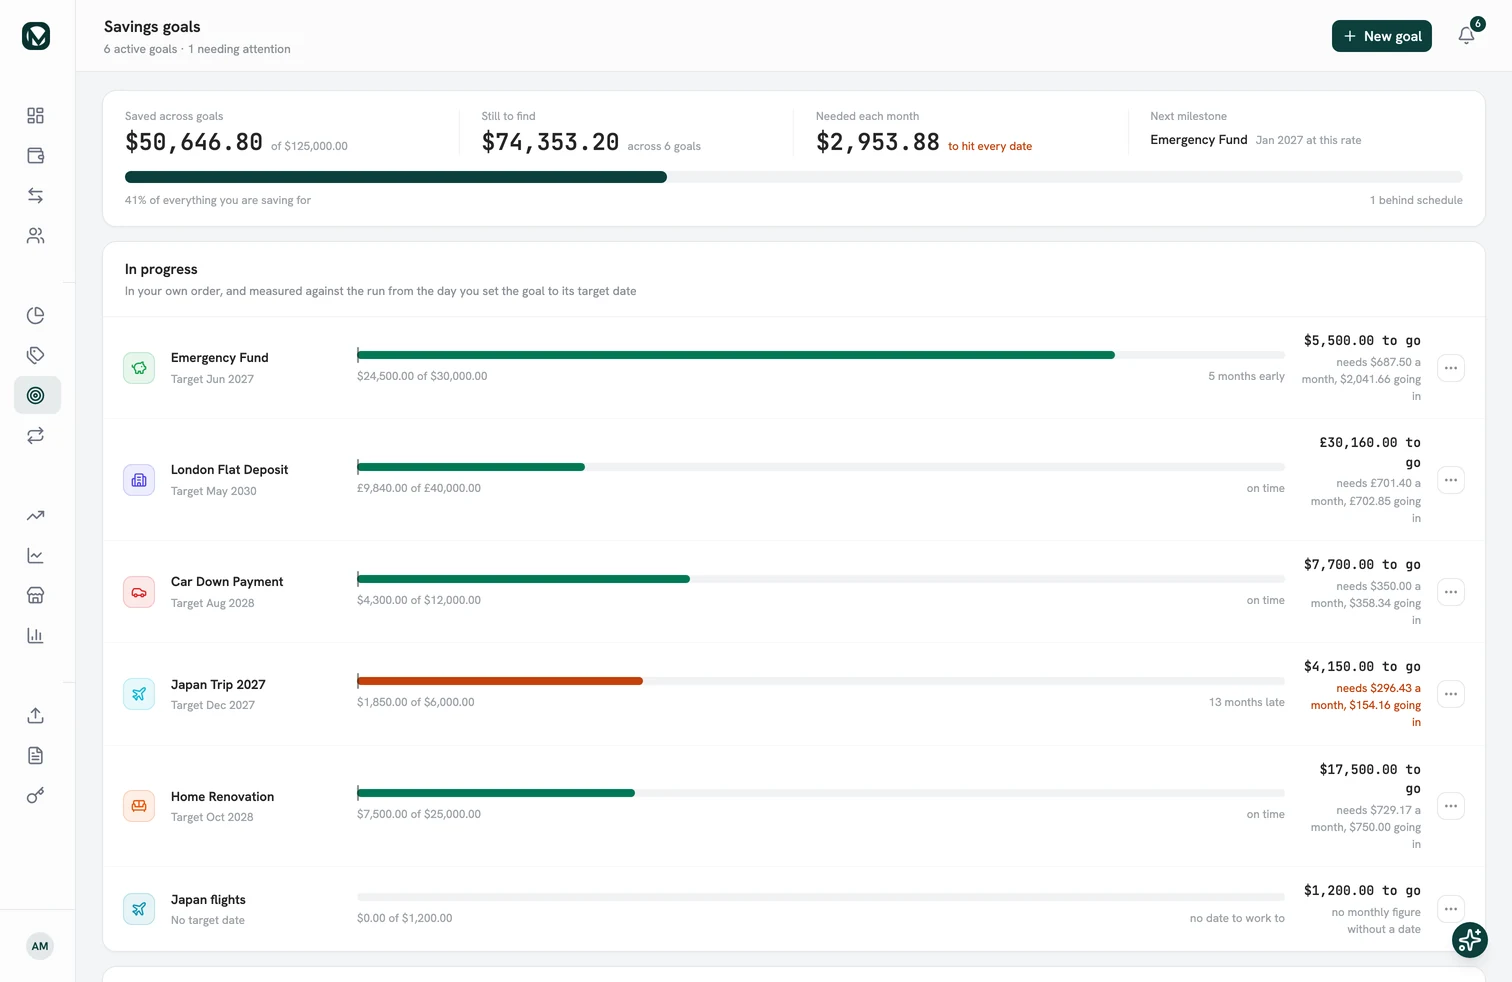Click the Japan Trip 2027 plane icon

[x=139, y=694]
